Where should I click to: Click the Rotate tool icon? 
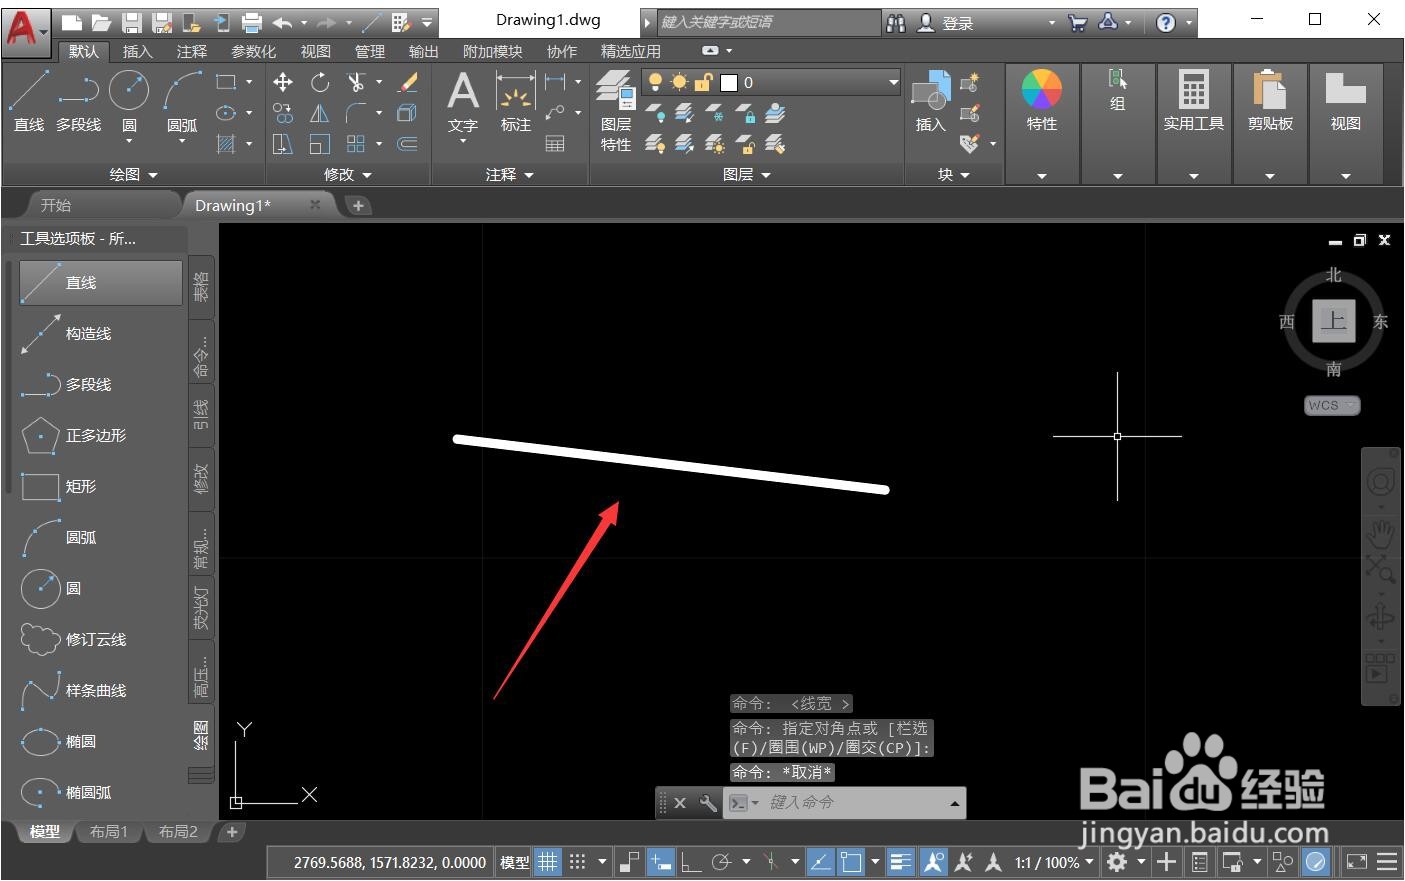coord(320,82)
